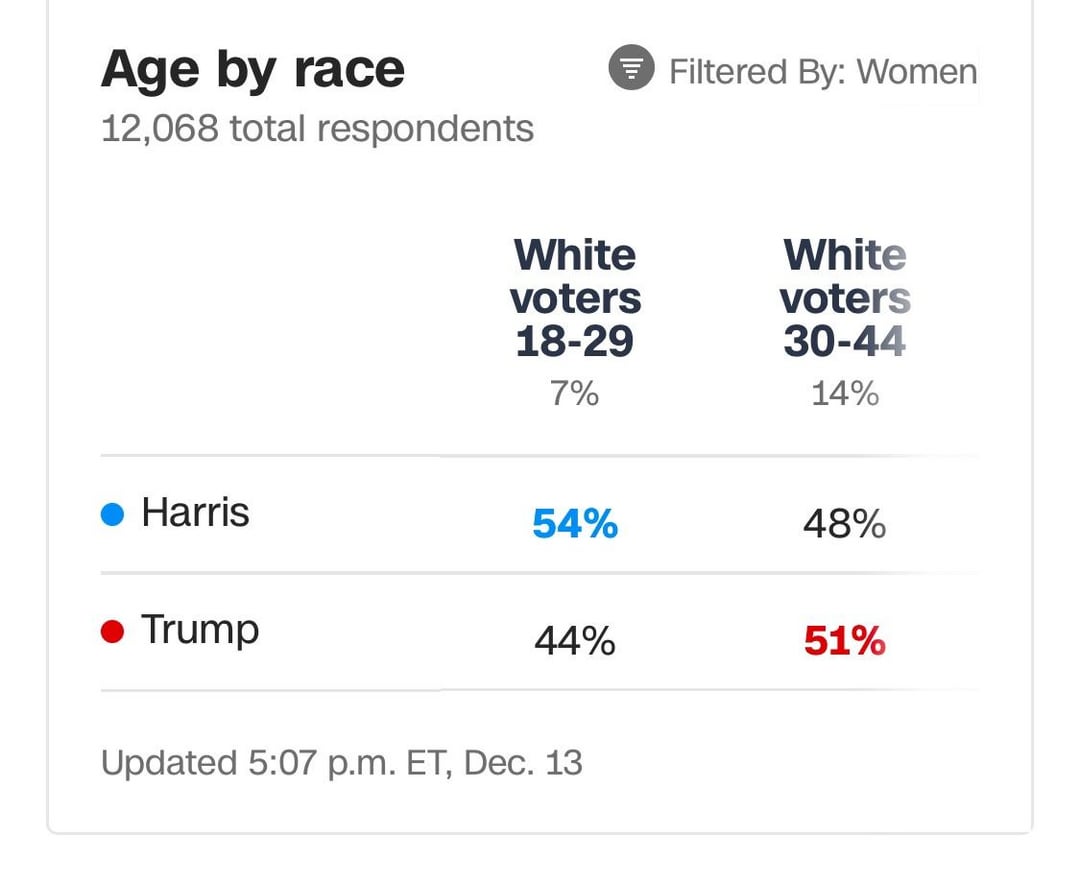This screenshot has width=1080, height=883.
Task: Click the Harris row label
Action: coord(195,512)
